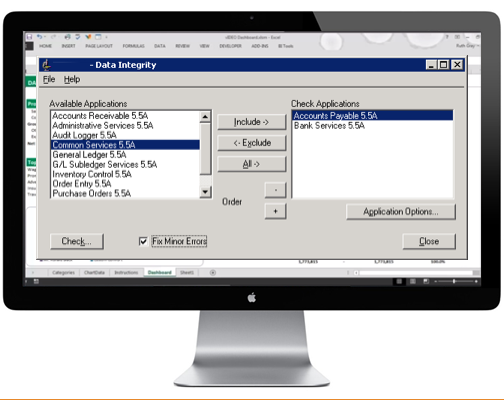Select General Ledger 5.5A in available list

click(89, 155)
